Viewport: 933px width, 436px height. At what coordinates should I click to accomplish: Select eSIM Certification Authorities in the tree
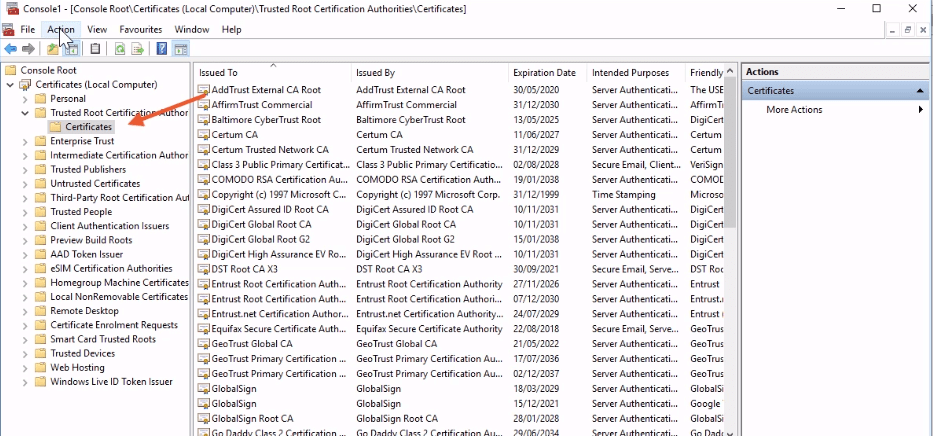click(x=111, y=268)
